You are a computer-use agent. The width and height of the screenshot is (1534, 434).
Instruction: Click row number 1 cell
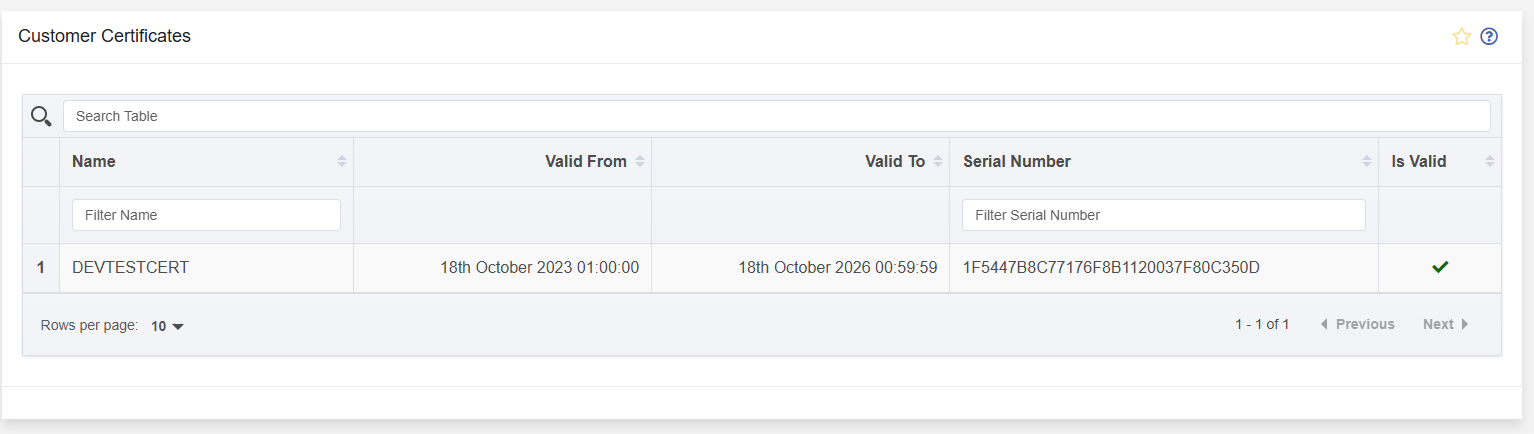(41, 268)
